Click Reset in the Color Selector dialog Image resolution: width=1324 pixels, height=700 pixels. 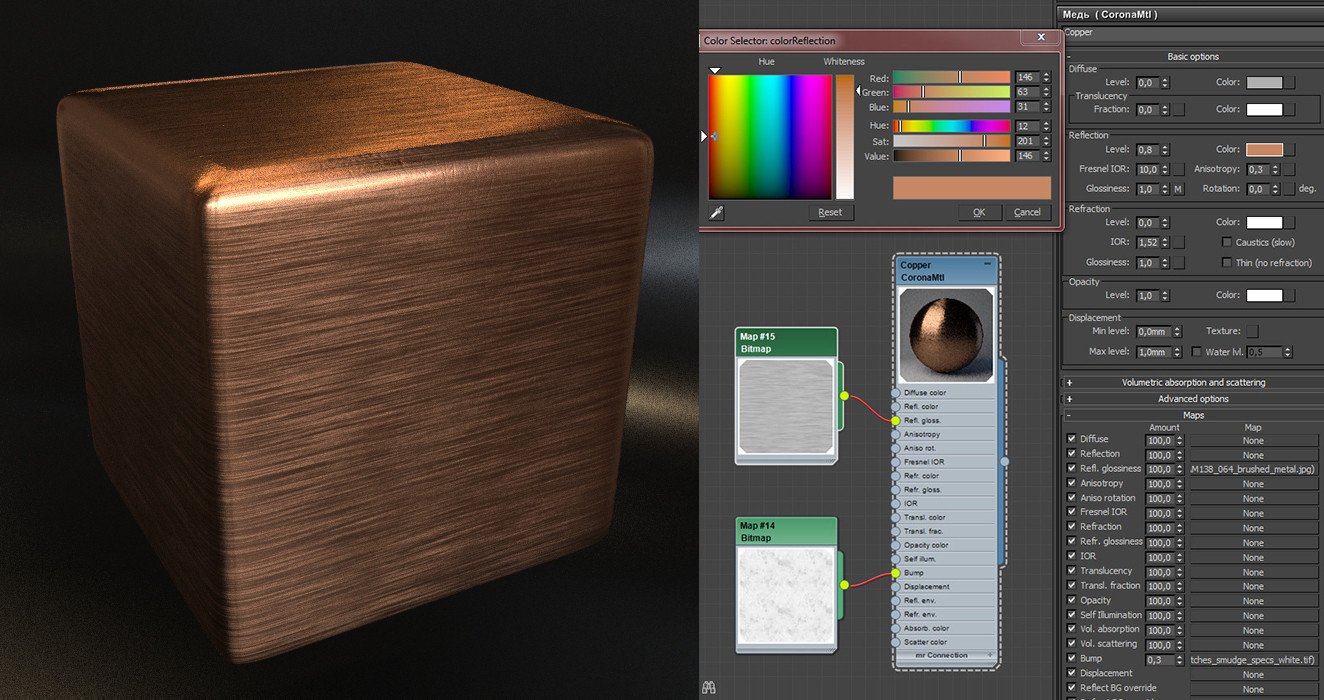pyautogui.click(x=830, y=212)
